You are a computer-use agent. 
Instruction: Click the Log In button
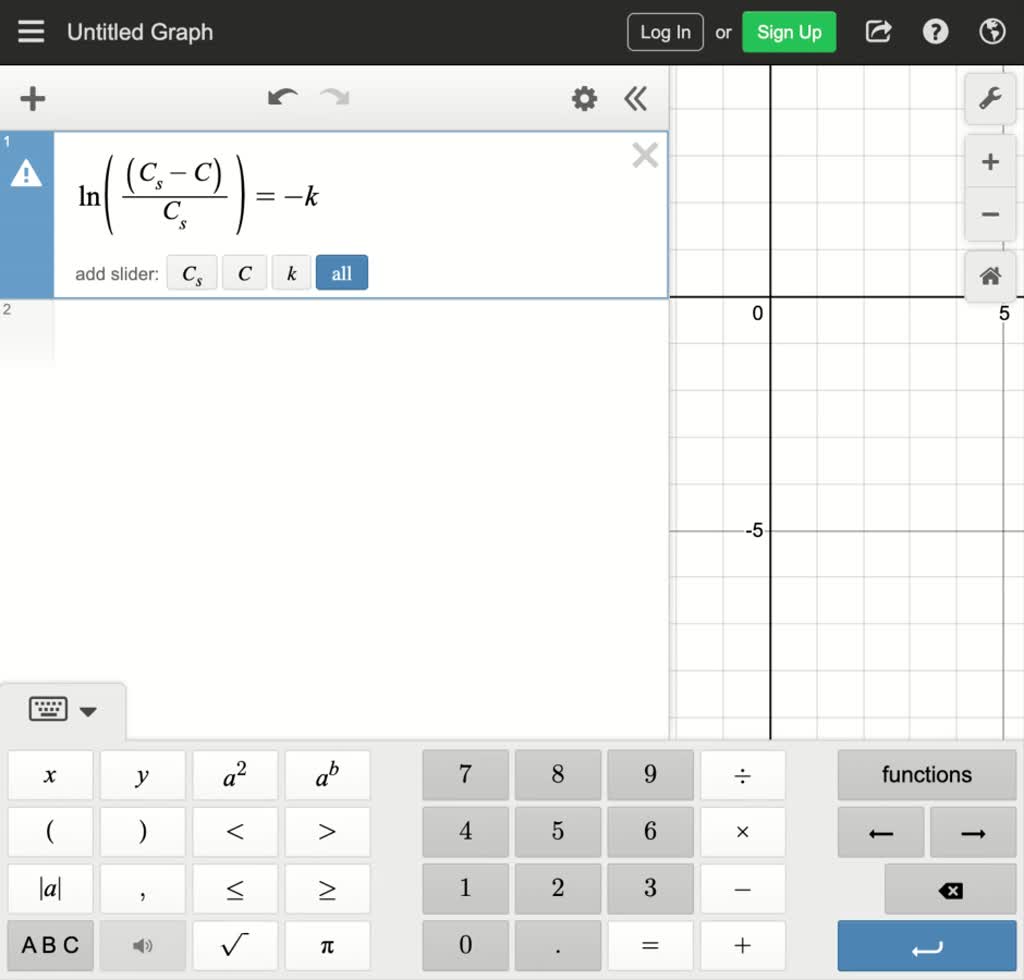[x=665, y=32]
